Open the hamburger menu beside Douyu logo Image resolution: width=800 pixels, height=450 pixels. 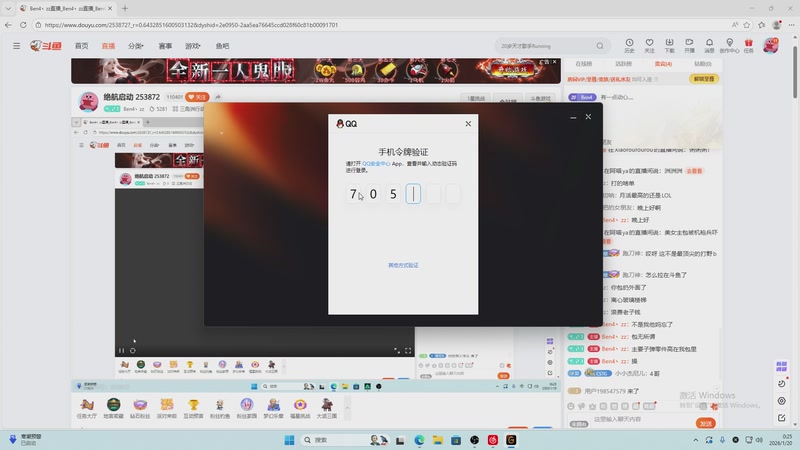(x=16, y=46)
